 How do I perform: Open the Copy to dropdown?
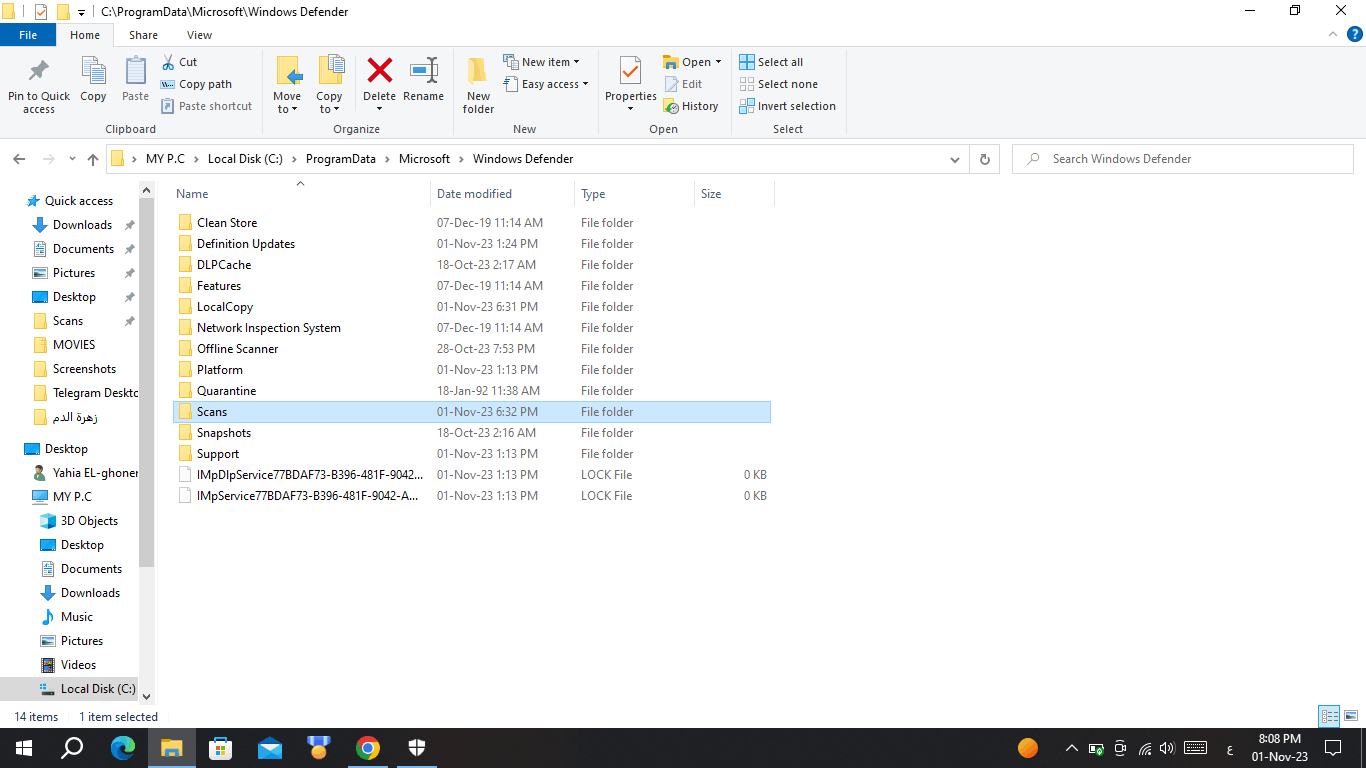pos(329,103)
